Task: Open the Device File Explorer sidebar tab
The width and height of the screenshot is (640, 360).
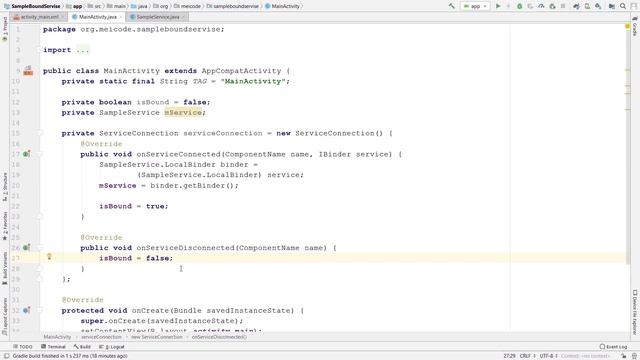Action: [635, 312]
